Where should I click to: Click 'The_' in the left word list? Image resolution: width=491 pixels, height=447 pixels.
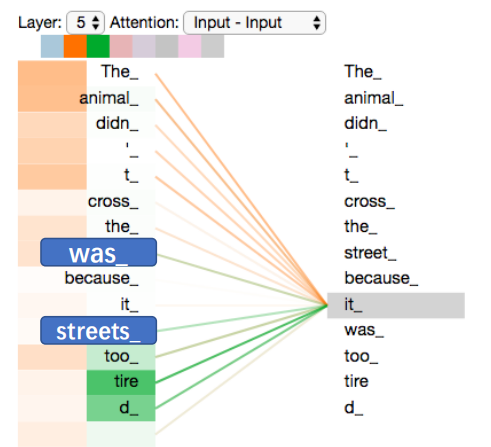click(x=120, y=72)
